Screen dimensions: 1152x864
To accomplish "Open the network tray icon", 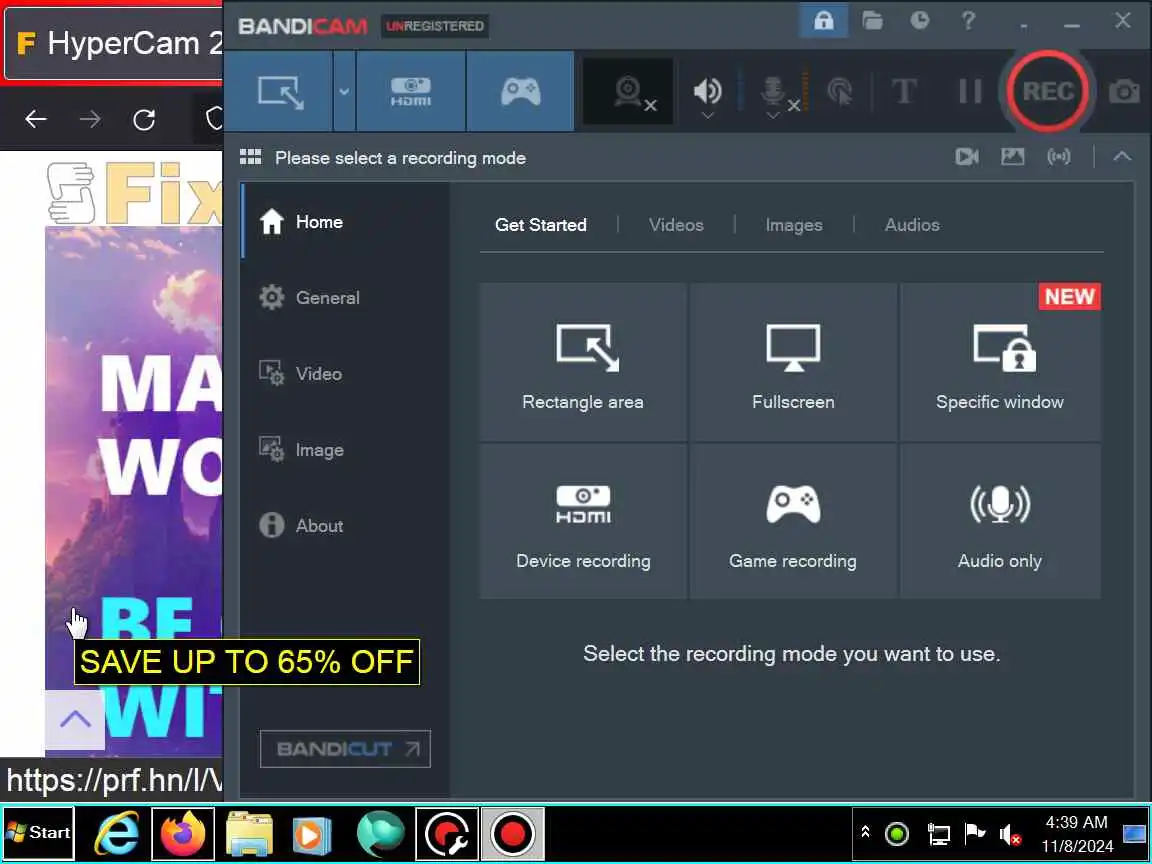I will (938, 834).
